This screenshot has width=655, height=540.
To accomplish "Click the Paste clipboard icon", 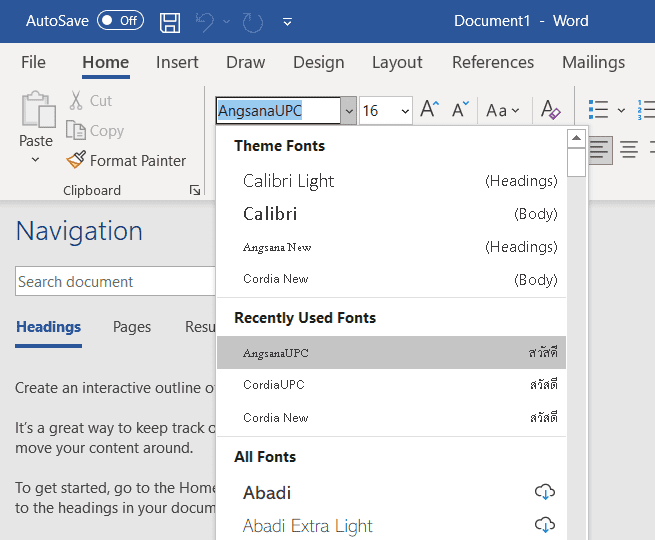I will pyautogui.click(x=38, y=109).
